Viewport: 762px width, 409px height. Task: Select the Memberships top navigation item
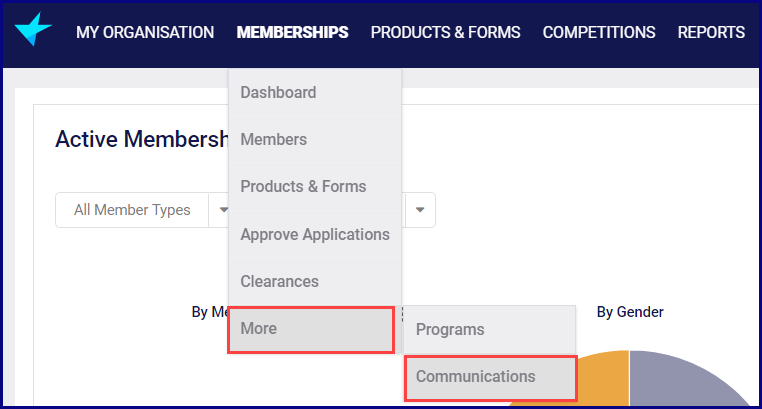tap(292, 32)
